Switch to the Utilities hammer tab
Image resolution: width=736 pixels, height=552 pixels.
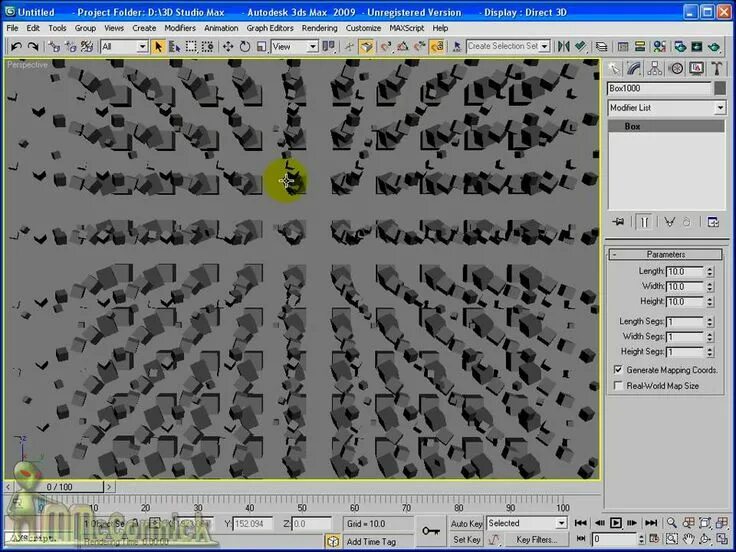(x=716, y=69)
